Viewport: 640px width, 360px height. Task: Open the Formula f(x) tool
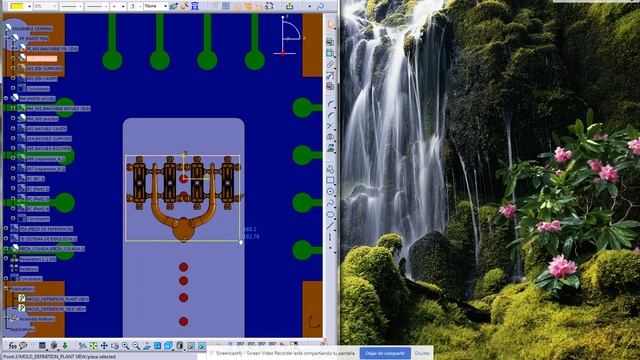click(13, 346)
